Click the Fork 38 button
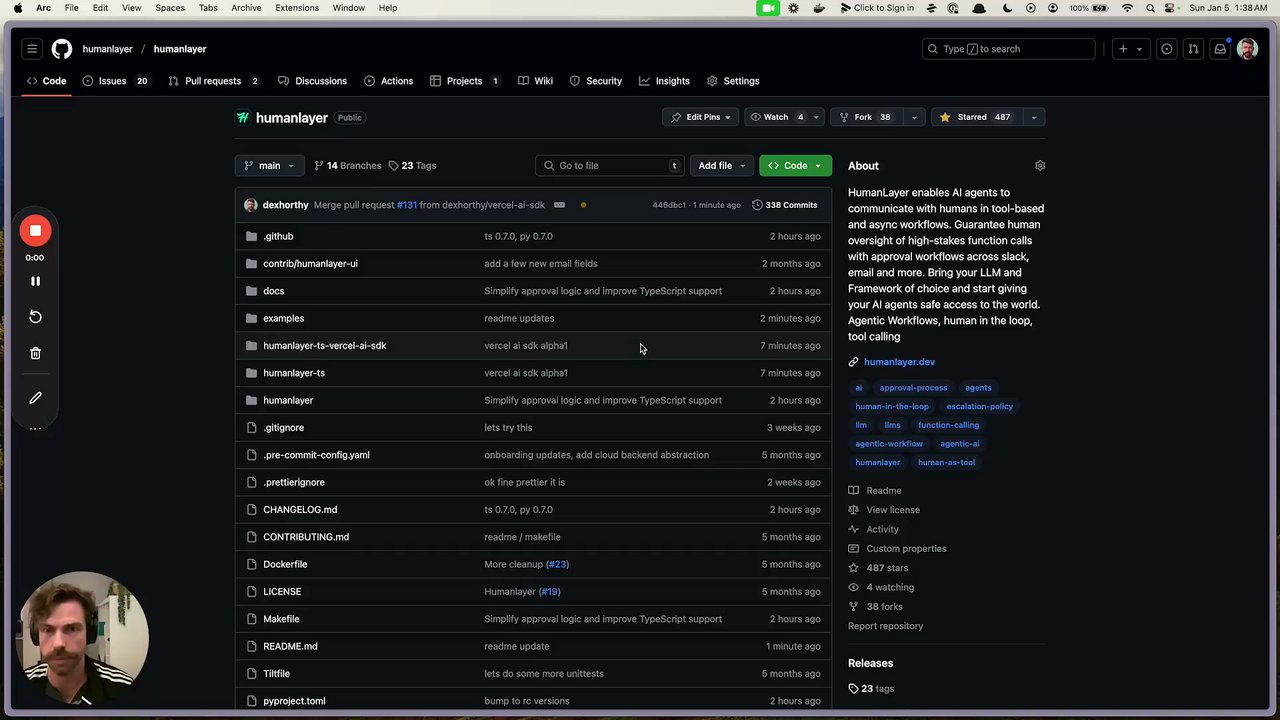This screenshot has width=1280, height=720. 865,117
